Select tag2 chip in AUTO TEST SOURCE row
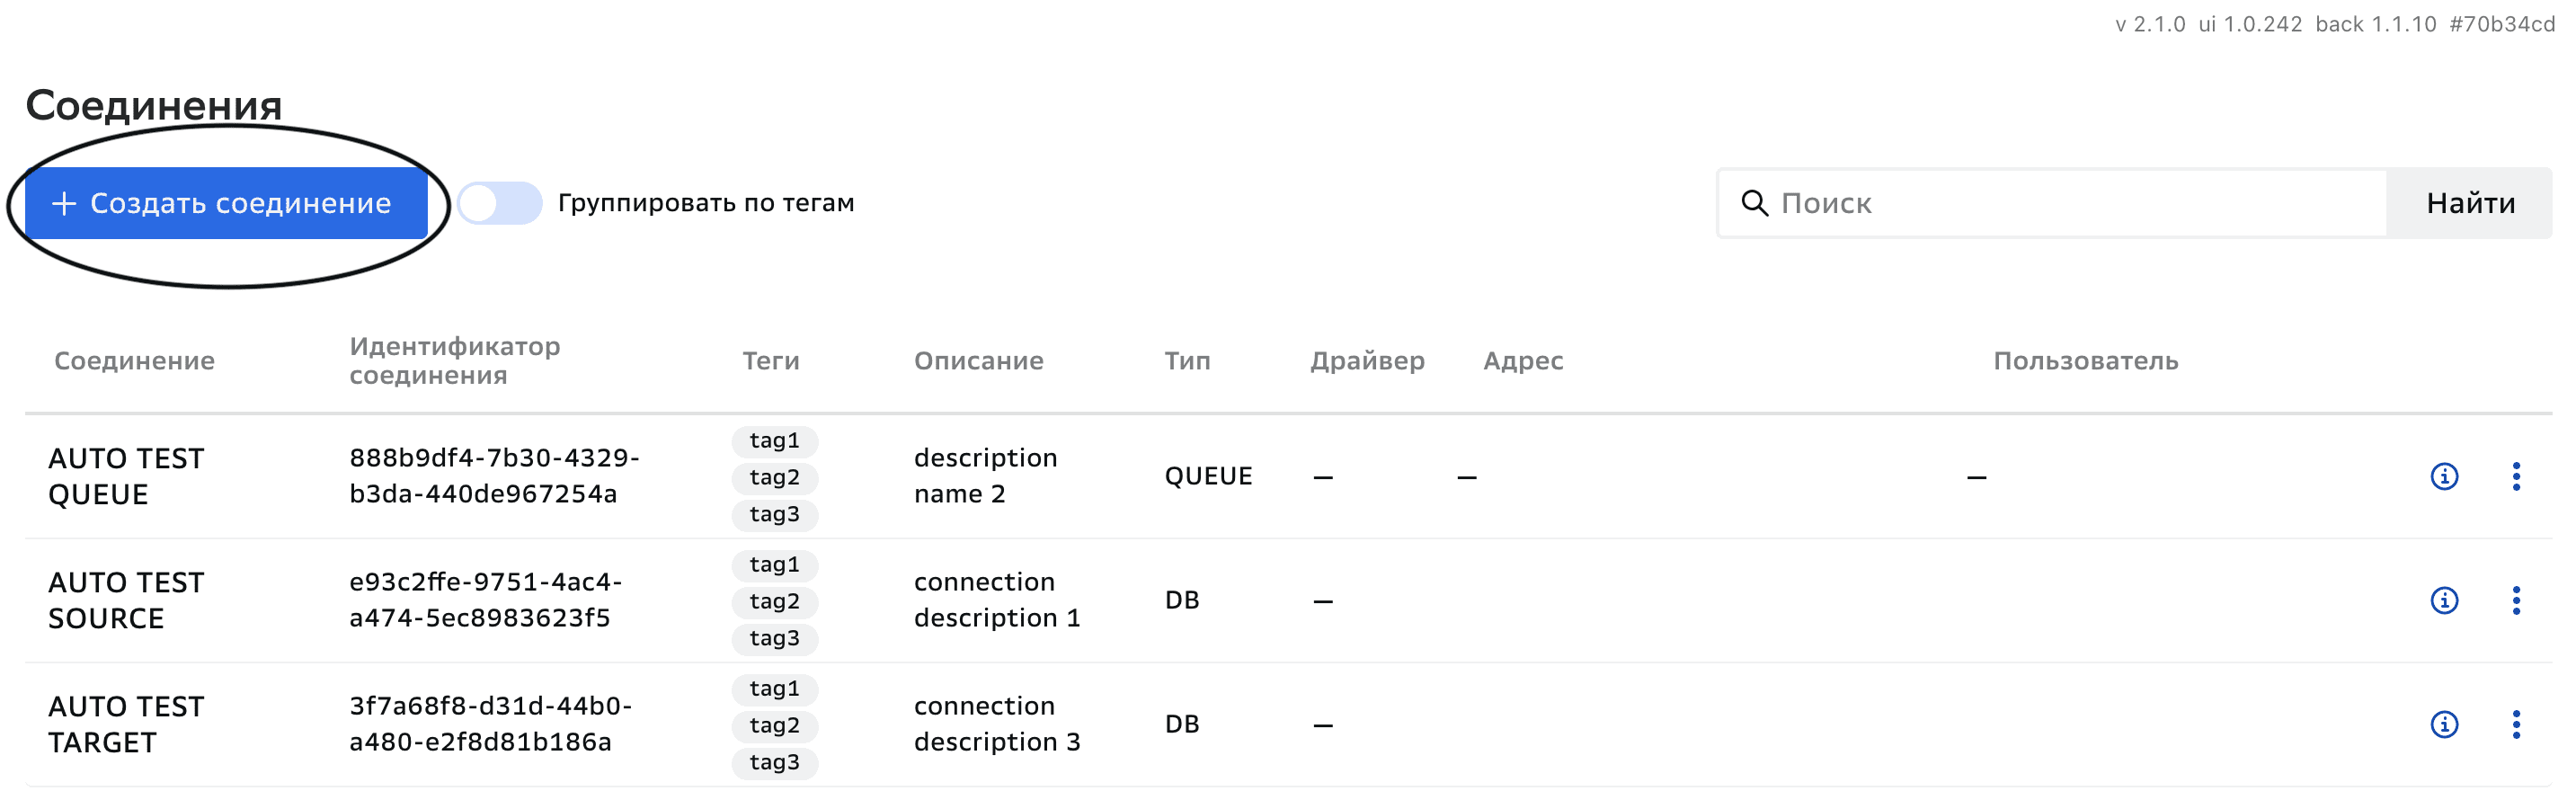 774,601
